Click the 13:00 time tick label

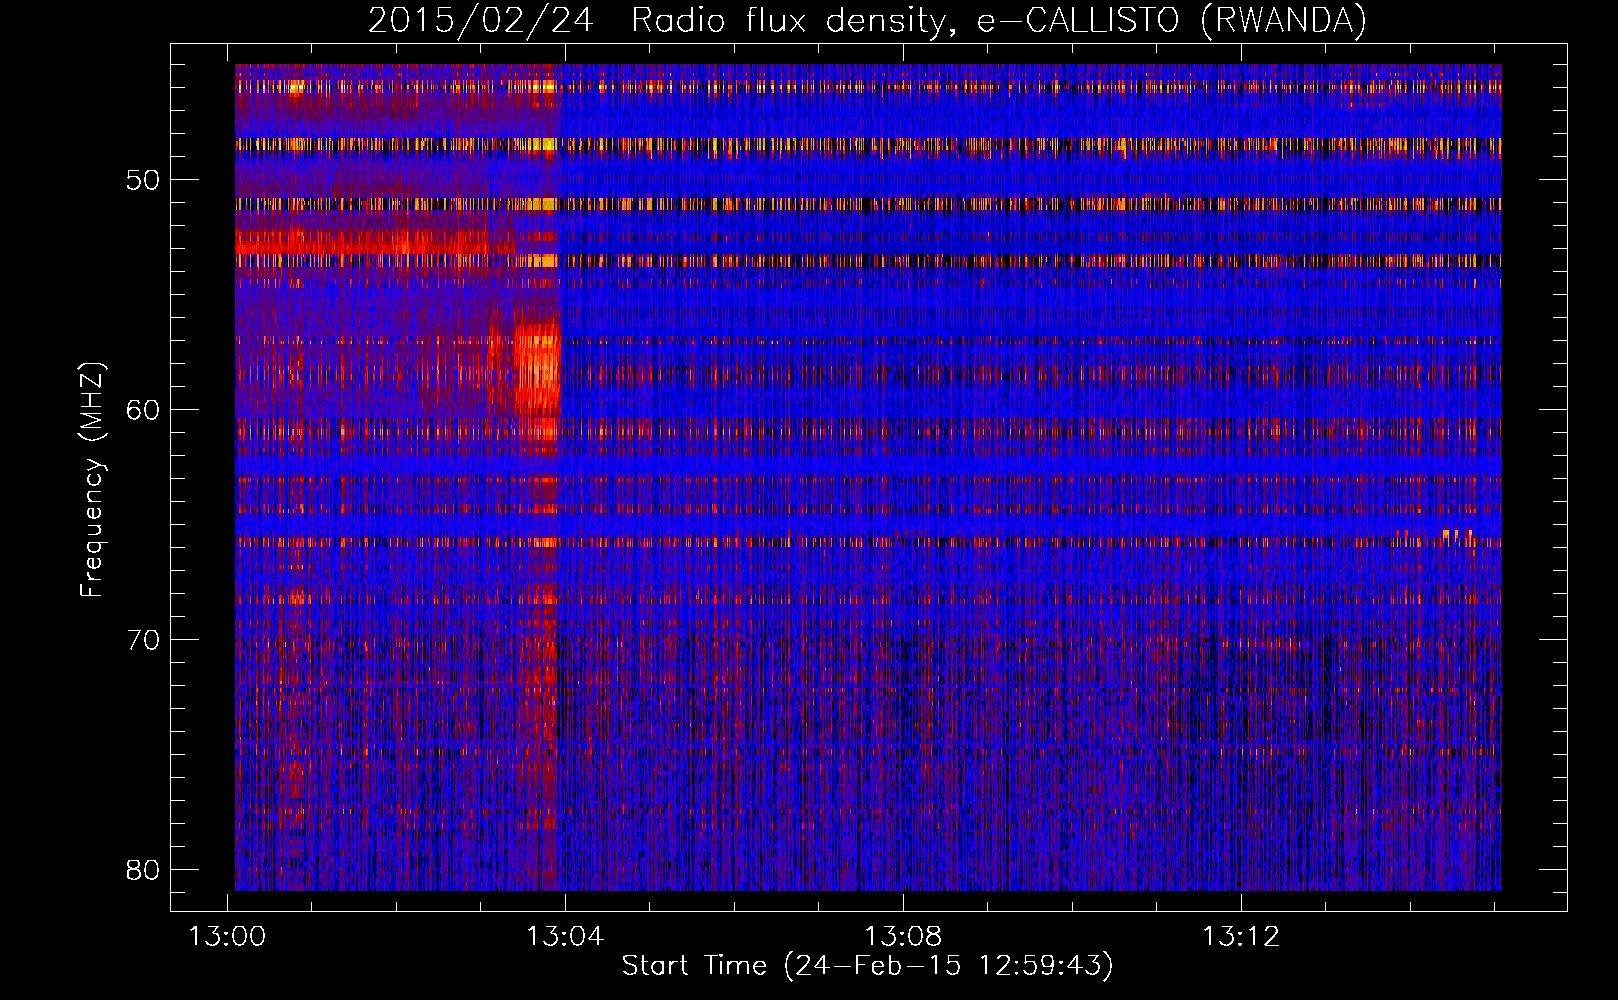point(228,937)
